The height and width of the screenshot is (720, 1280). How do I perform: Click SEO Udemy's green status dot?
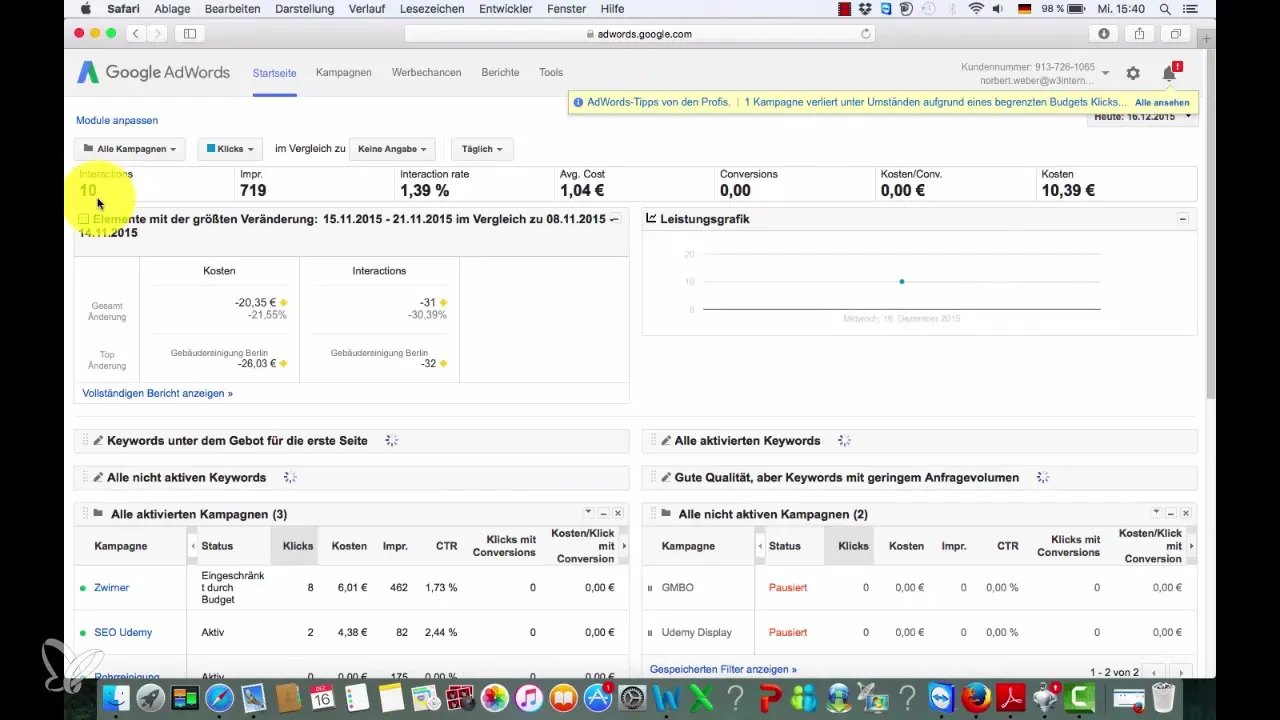coord(83,633)
